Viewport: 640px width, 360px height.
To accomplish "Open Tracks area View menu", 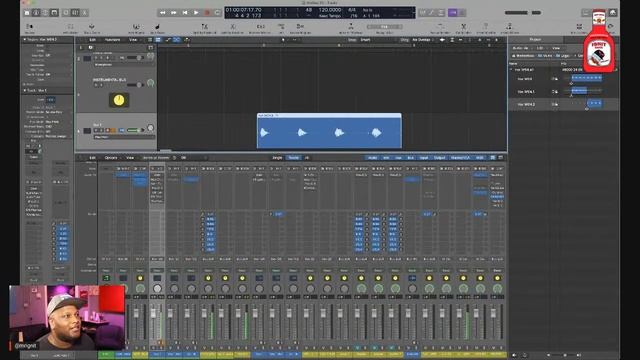I will [x=133, y=40].
